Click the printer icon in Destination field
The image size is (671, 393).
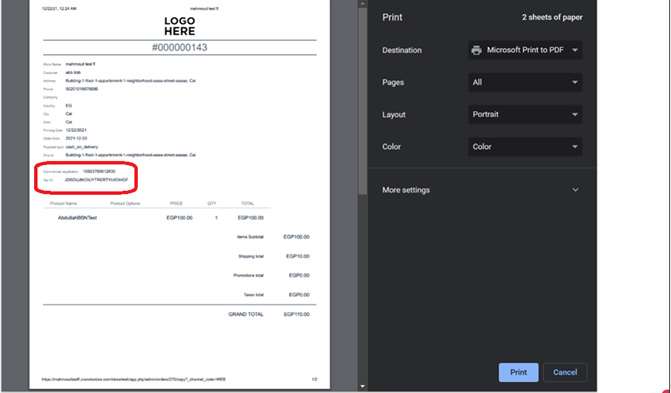(476, 50)
